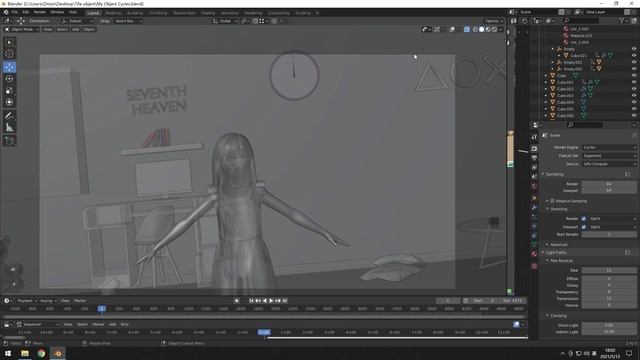Open the Window menu
This screenshot has width=640, height=360.
(57, 12)
